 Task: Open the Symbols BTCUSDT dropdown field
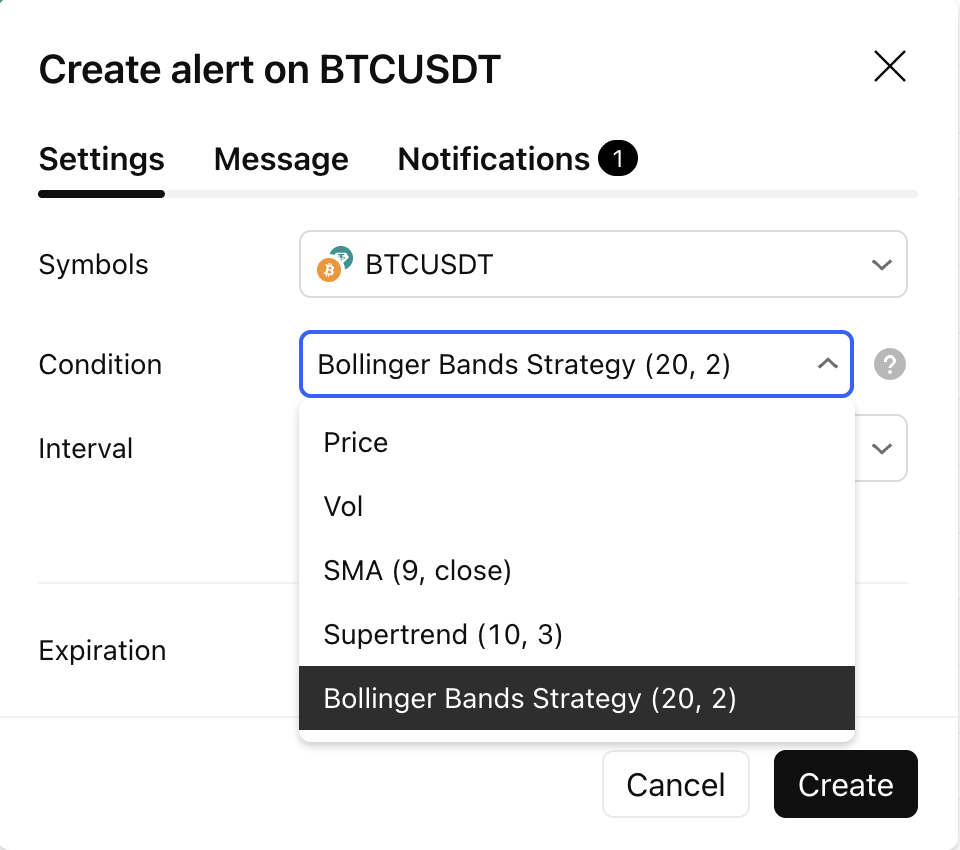pyautogui.click(x=602, y=265)
